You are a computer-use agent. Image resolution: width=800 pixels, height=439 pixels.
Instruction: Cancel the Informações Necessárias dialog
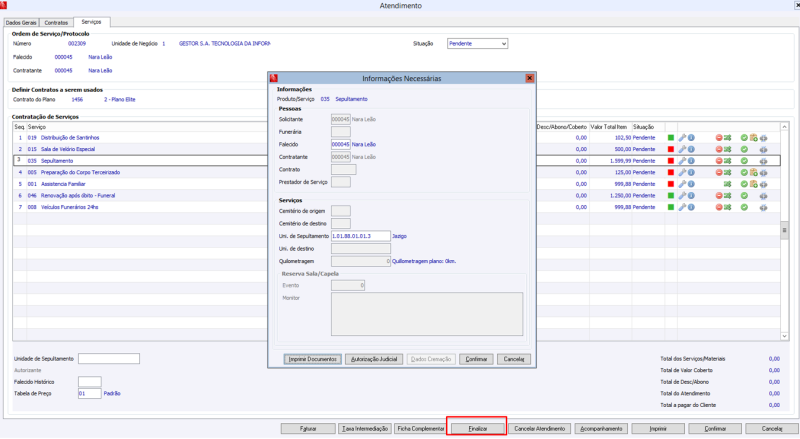(514, 359)
